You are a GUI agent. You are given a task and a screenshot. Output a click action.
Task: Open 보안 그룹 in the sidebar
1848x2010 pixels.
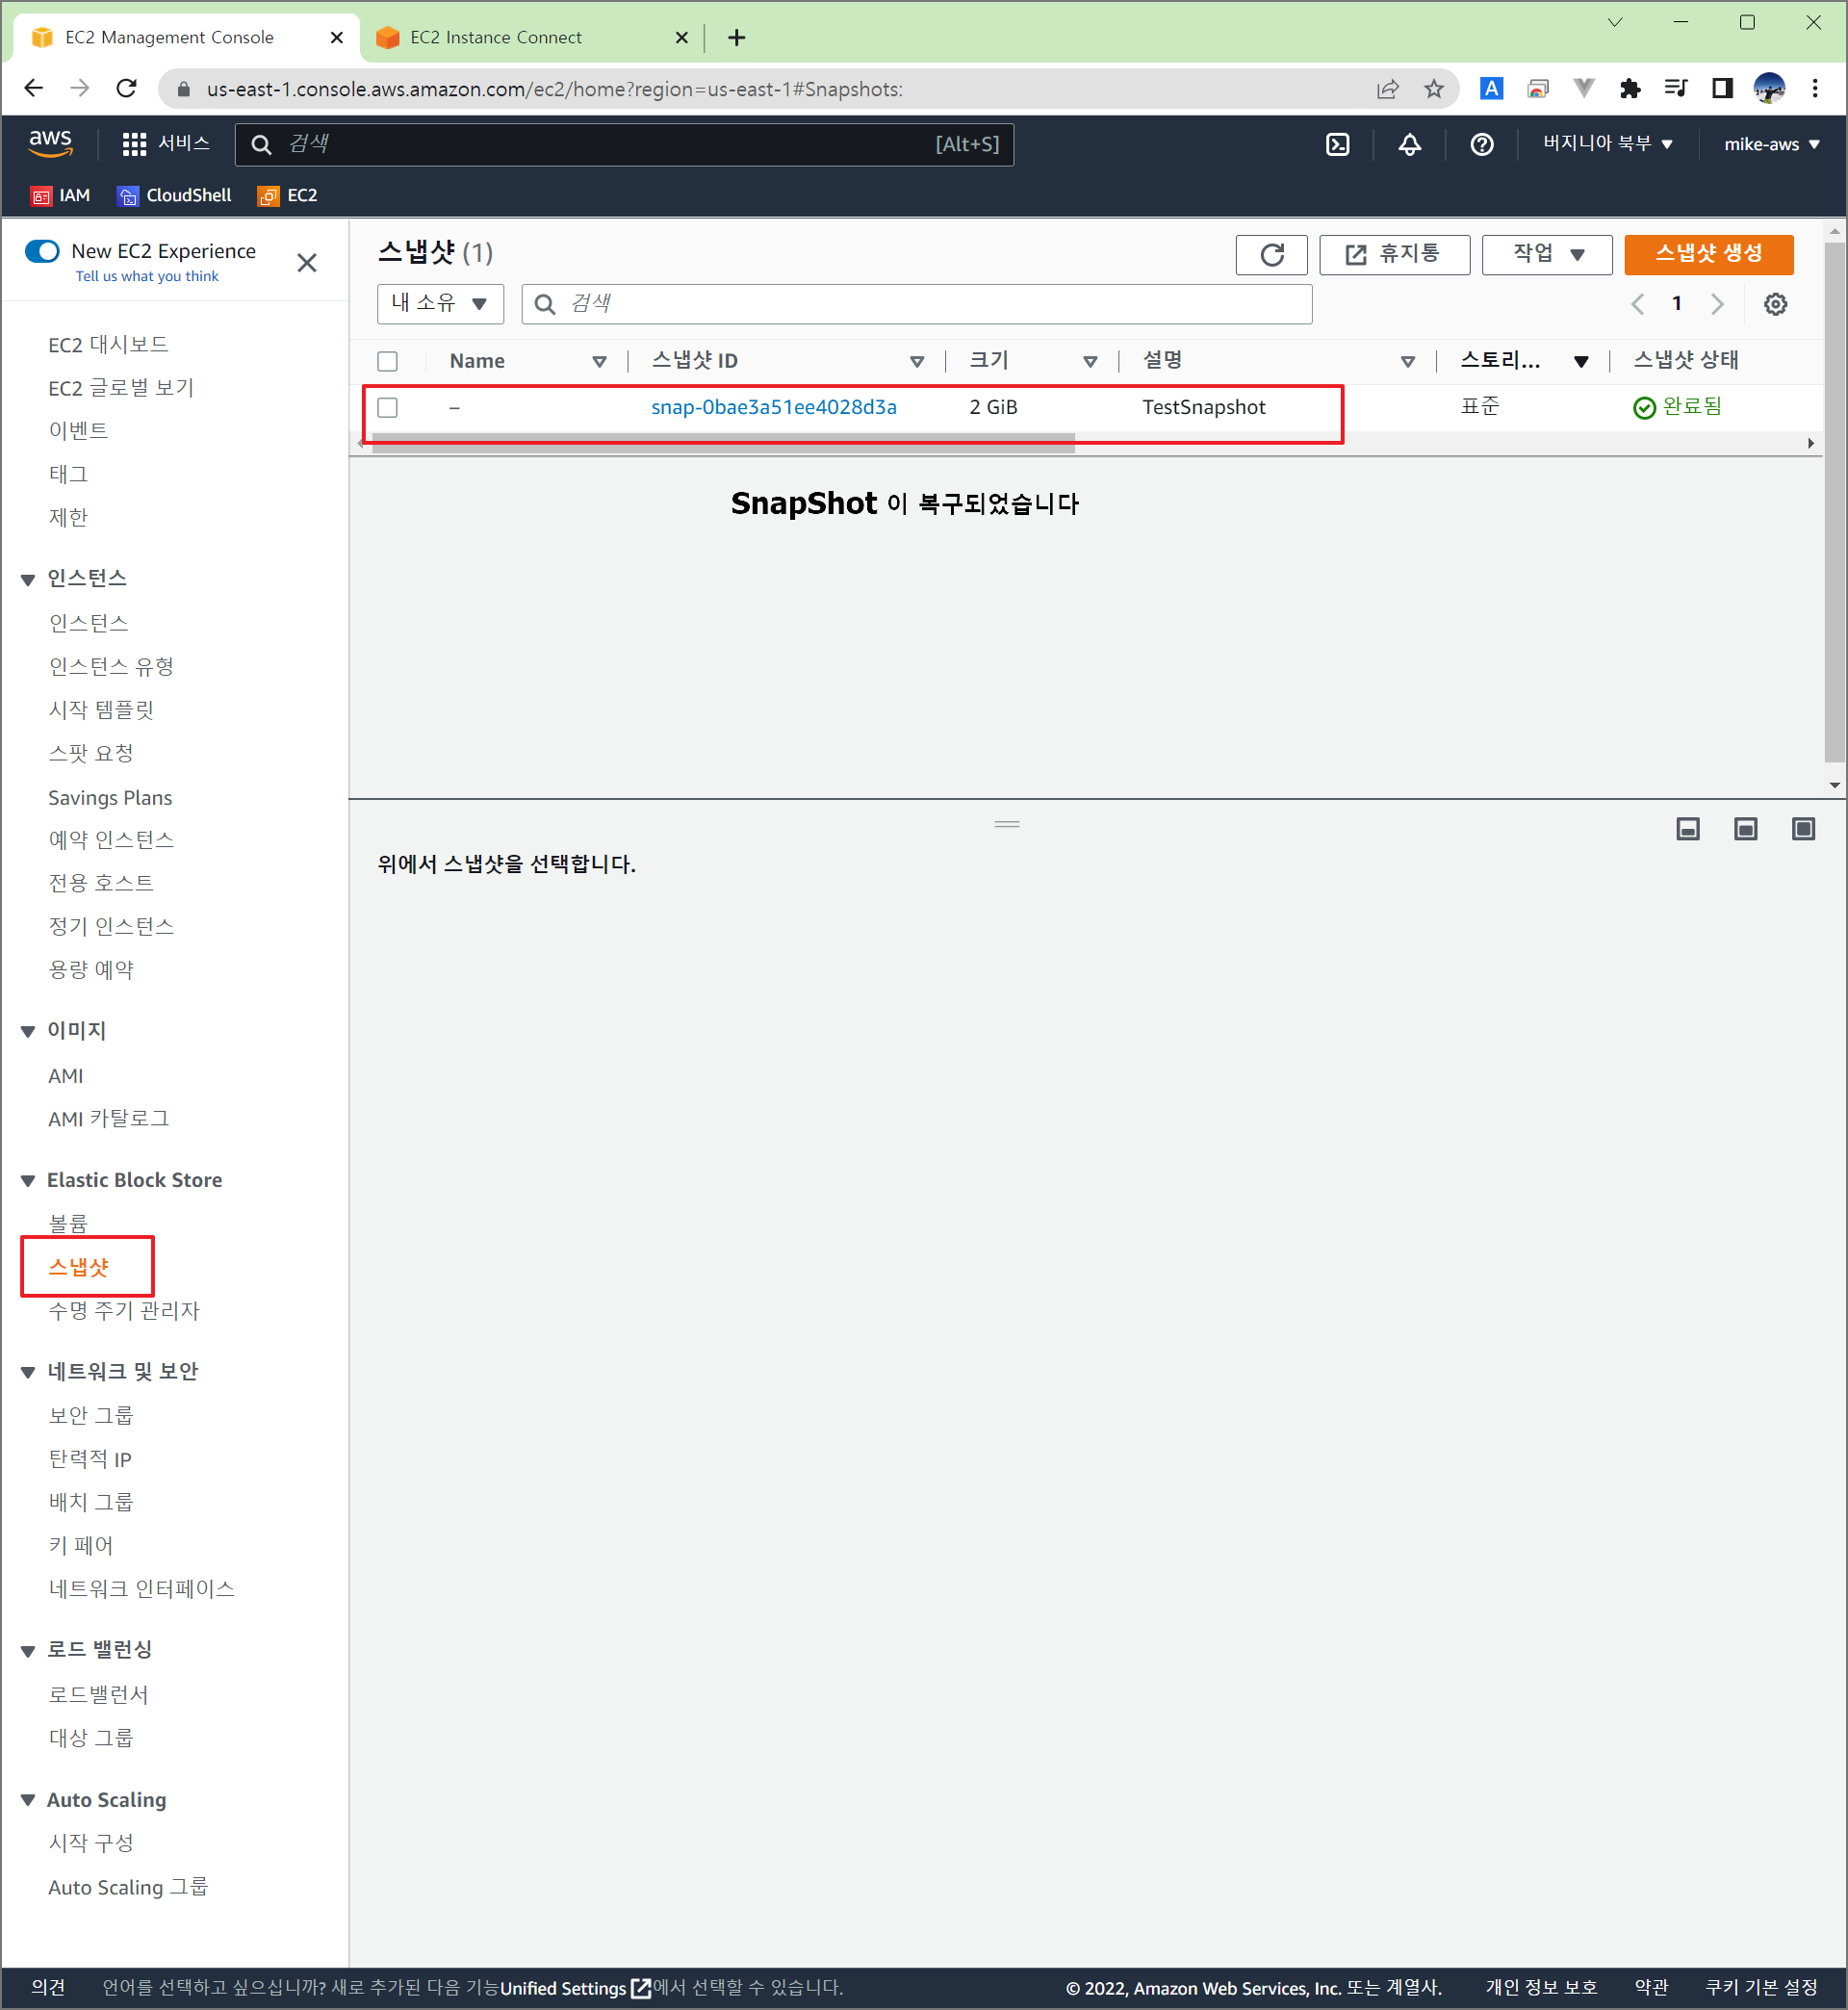click(91, 1415)
